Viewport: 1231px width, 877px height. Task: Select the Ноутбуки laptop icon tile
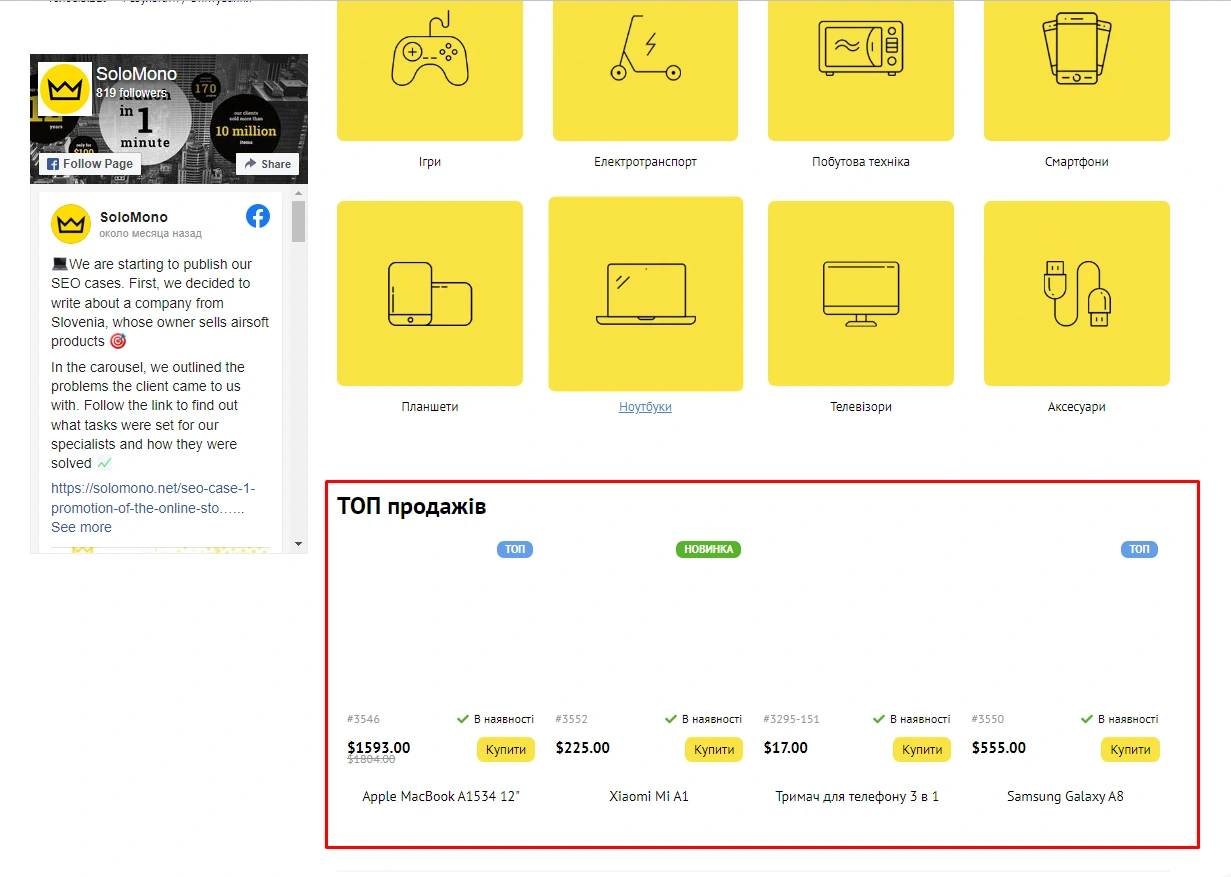(x=645, y=293)
